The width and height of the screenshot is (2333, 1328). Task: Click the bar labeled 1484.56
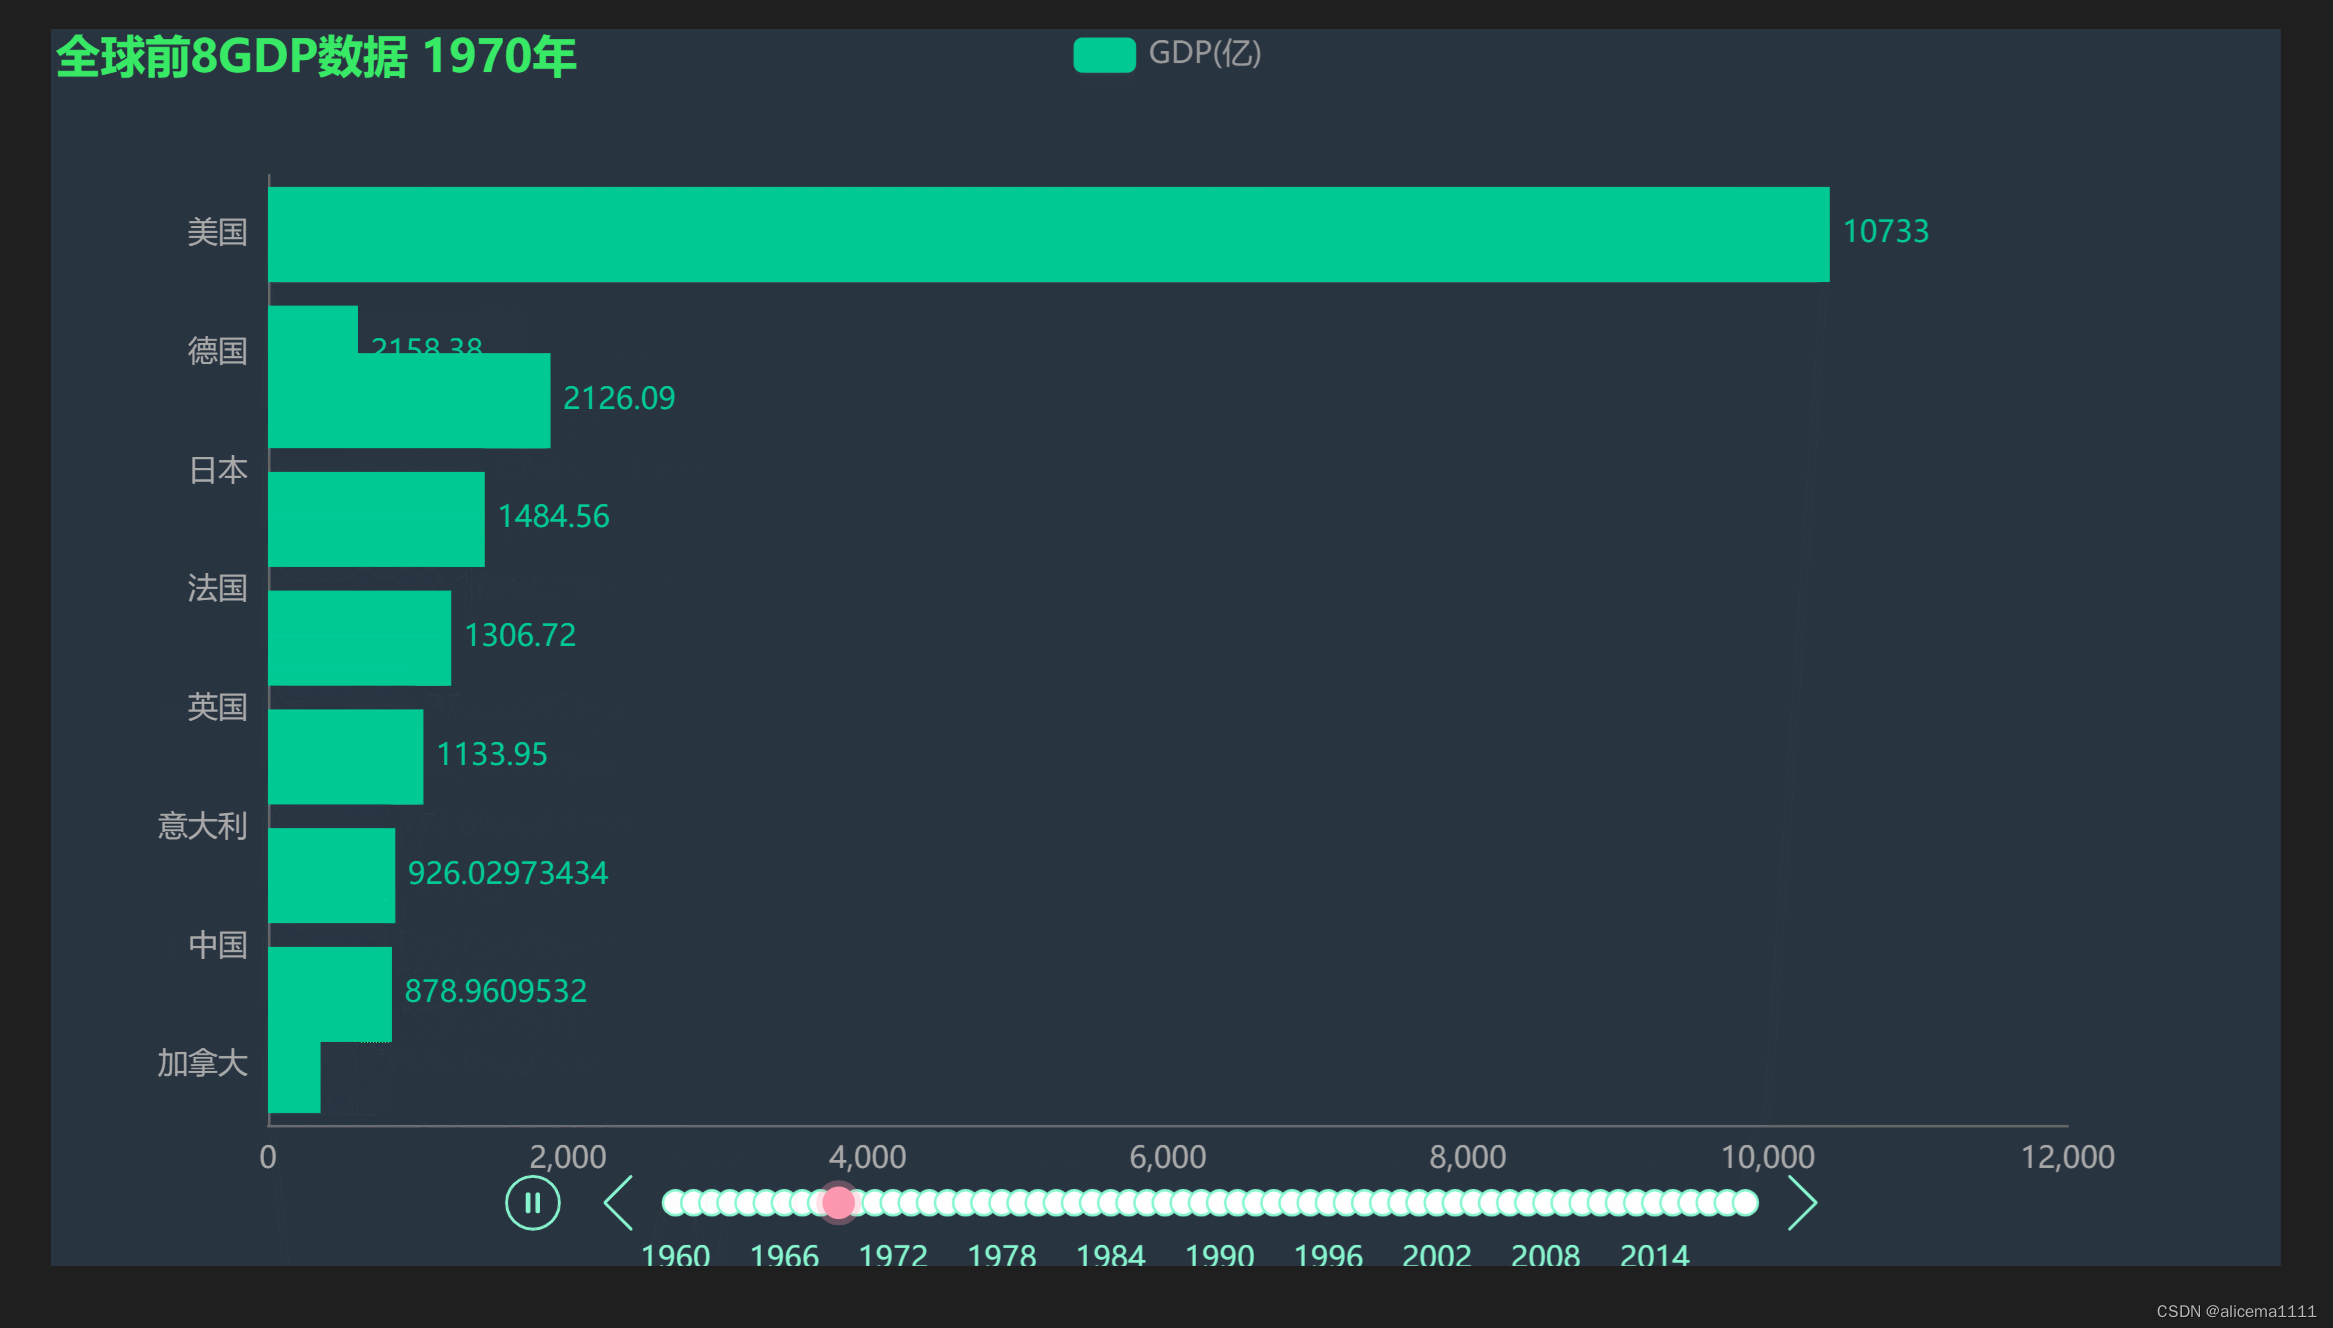pos(376,519)
